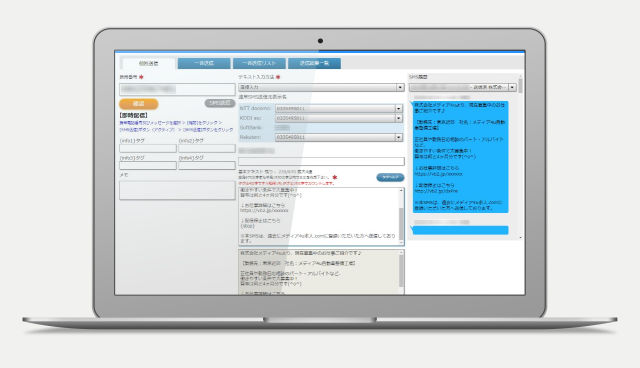Click the wide input field below the carrier table

(x=321, y=162)
